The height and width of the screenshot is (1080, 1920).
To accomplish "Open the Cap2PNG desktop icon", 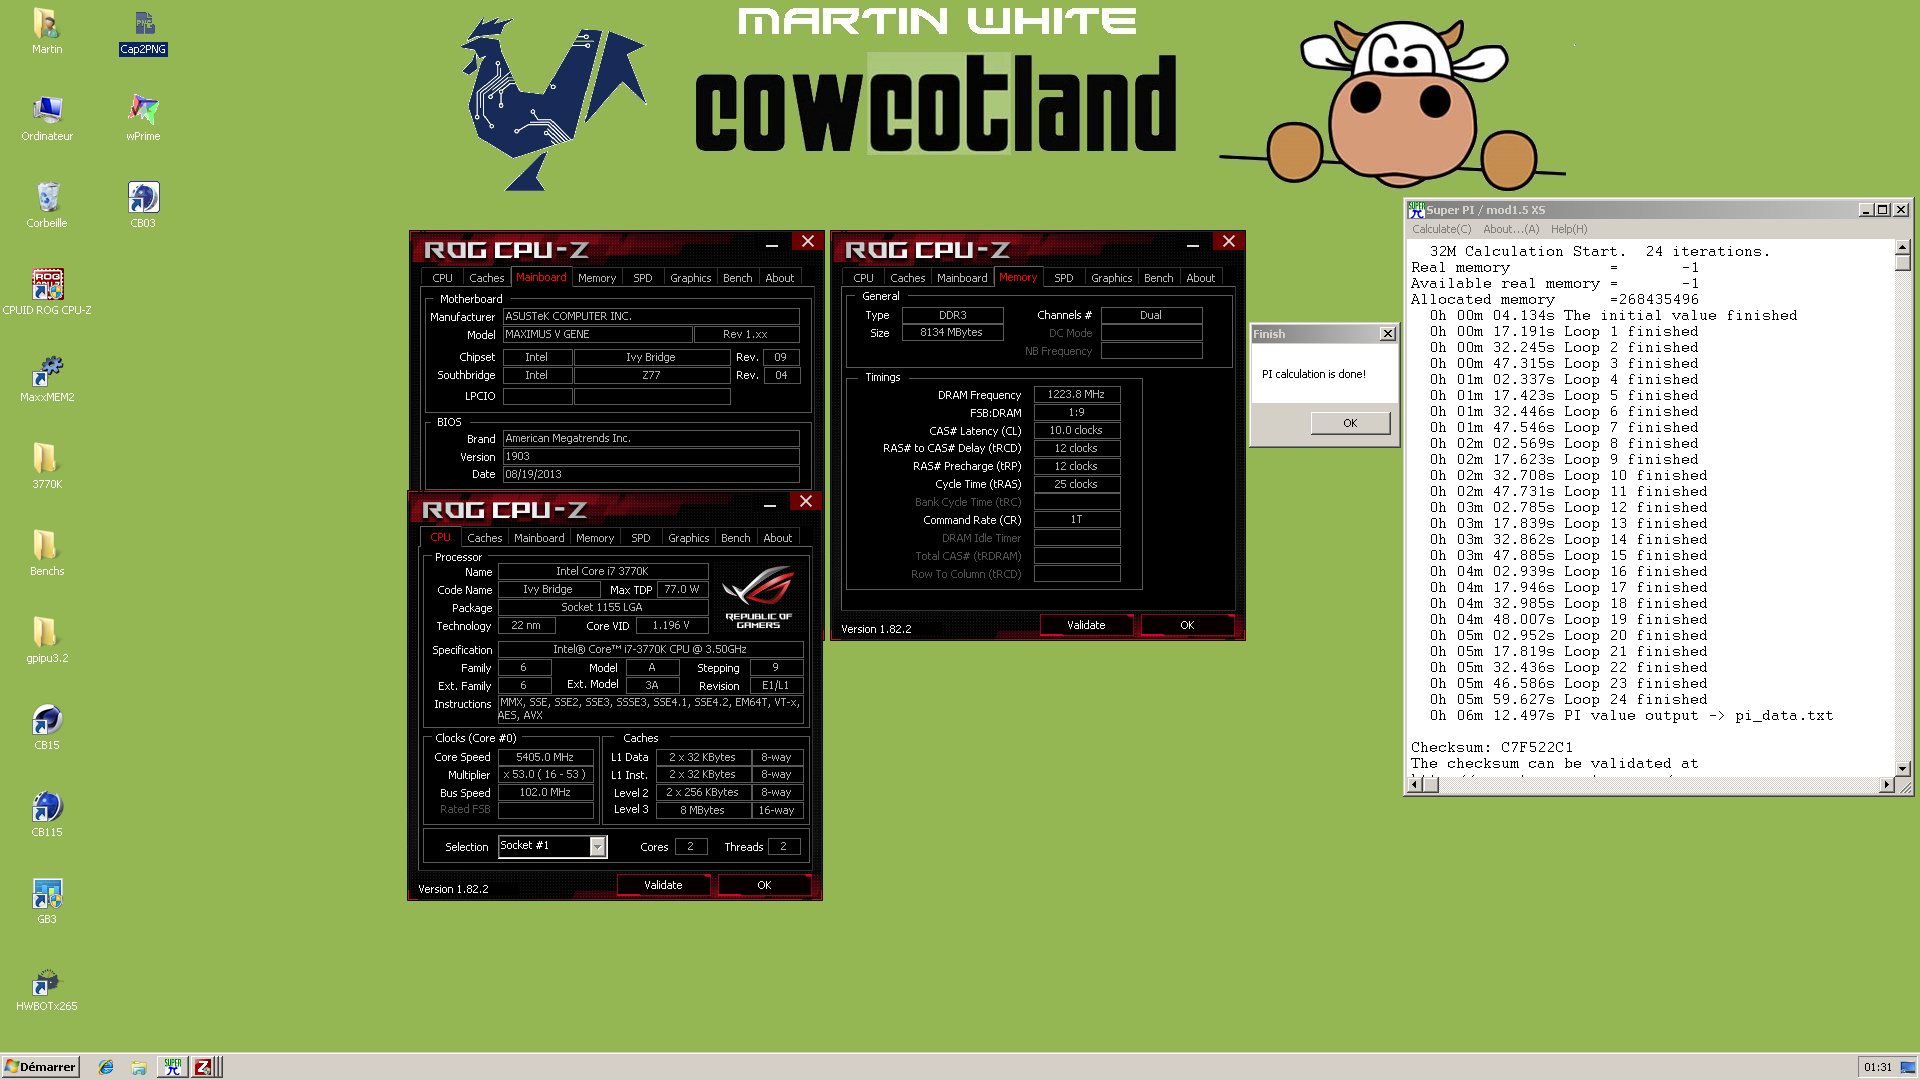I will 143,31.
